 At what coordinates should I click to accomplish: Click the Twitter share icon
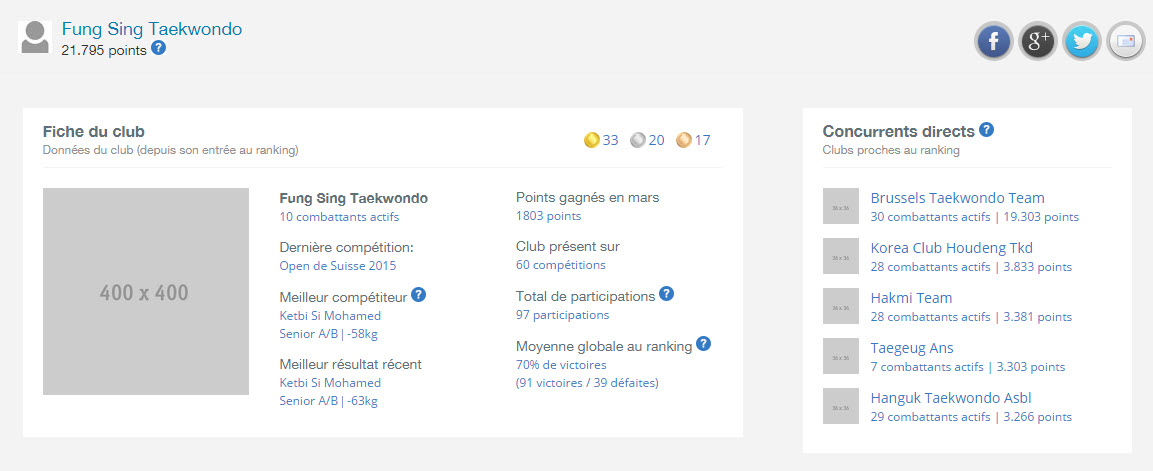point(1082,41)
